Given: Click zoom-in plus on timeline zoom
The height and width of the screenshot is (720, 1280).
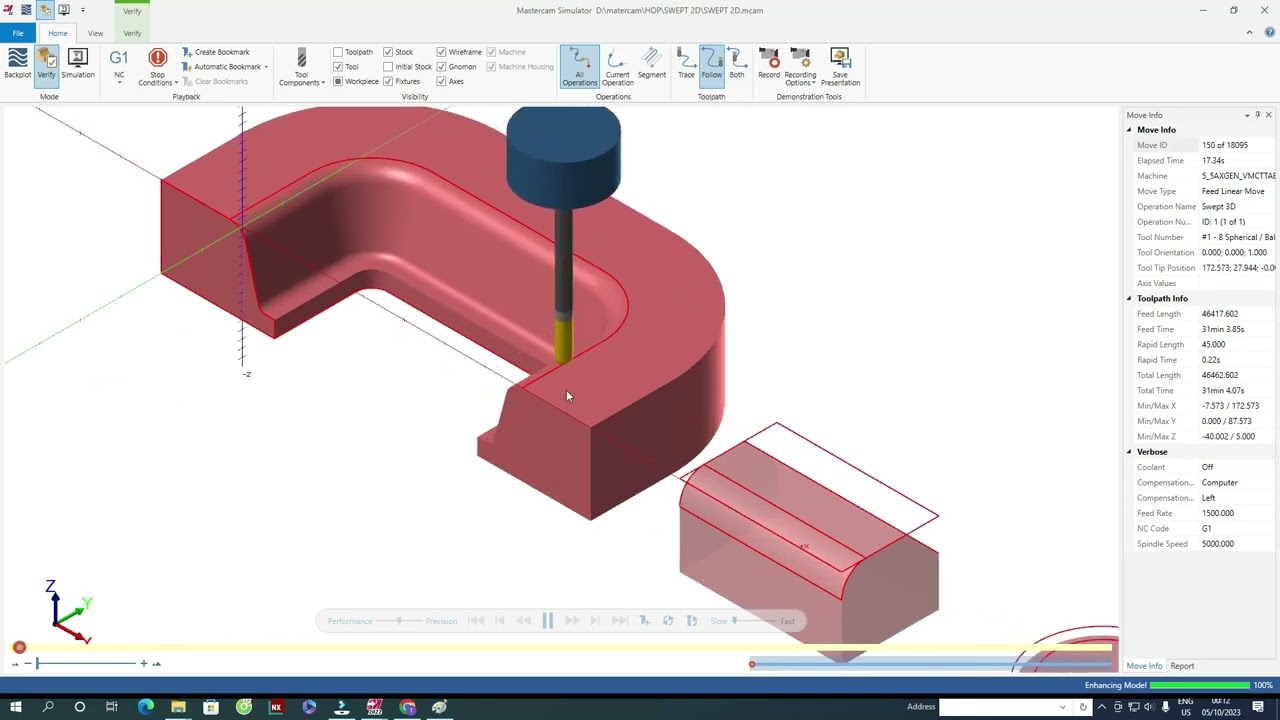Looking at the screenshot, I should point(143,663).
